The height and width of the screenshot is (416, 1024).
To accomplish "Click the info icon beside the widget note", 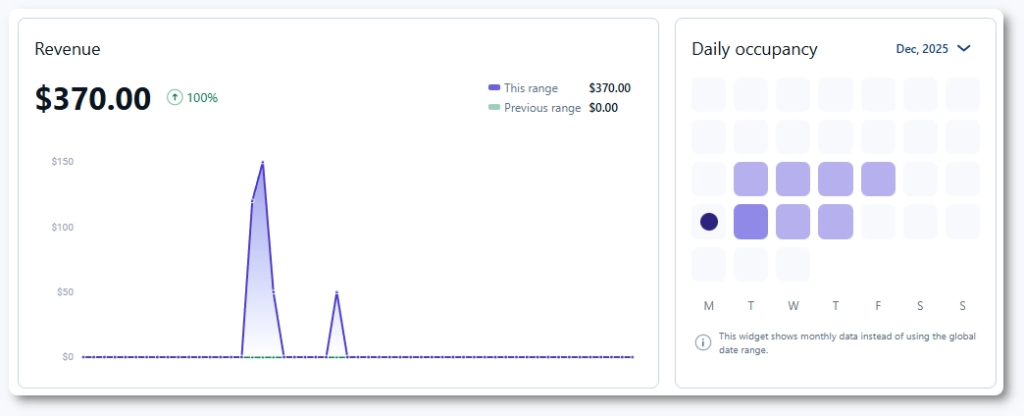I will tap(703, 343).
